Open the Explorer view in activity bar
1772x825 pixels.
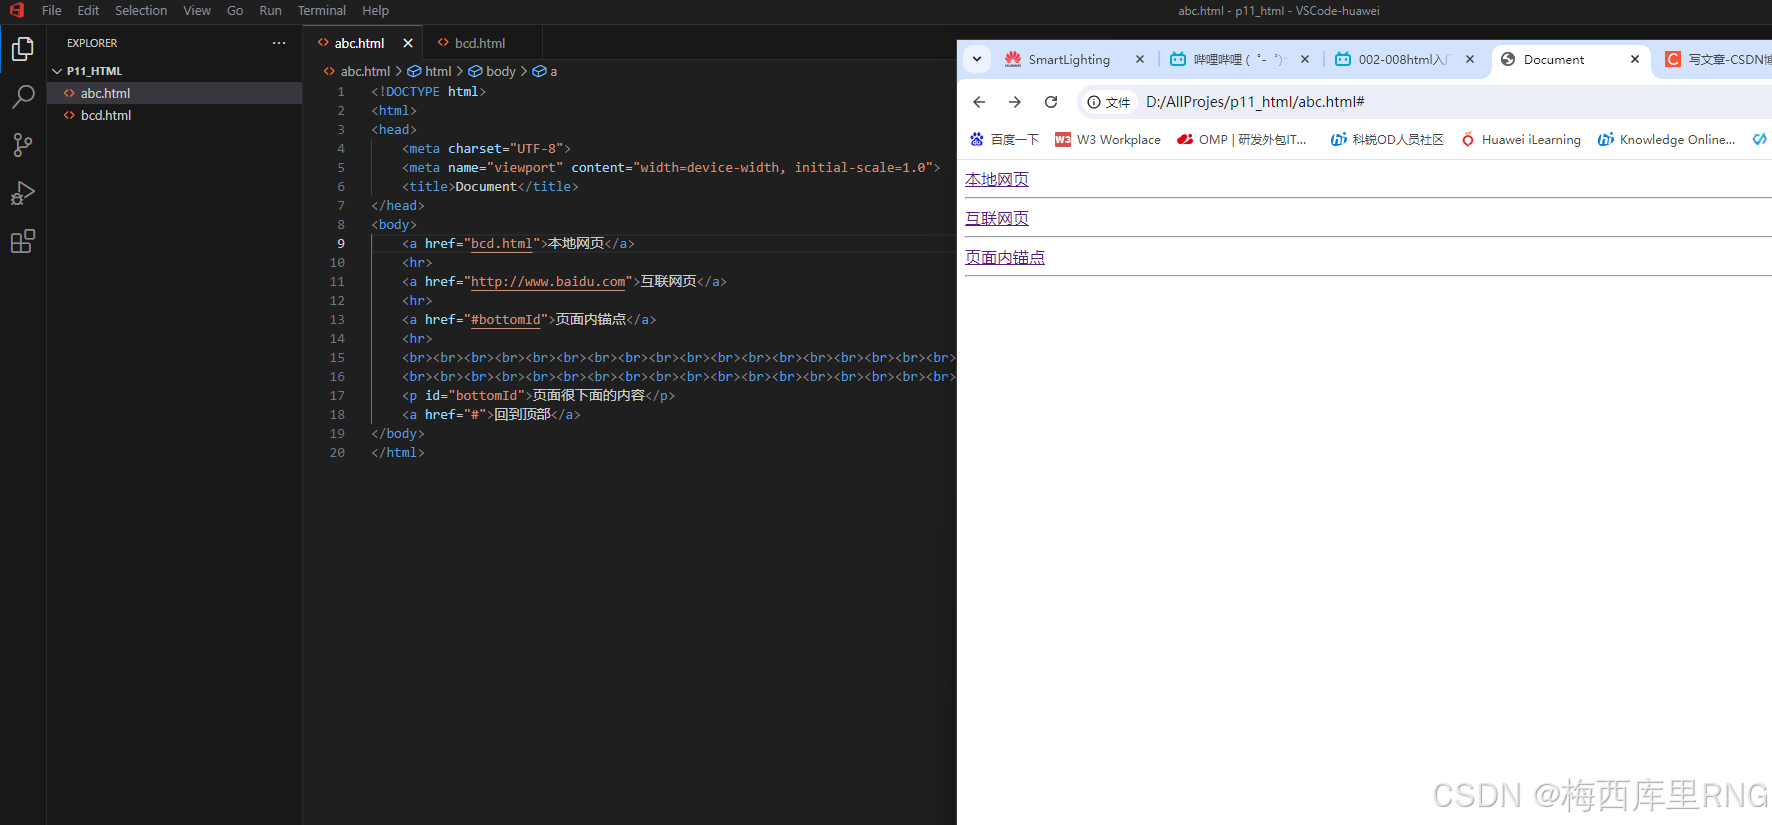click(22, 49)
